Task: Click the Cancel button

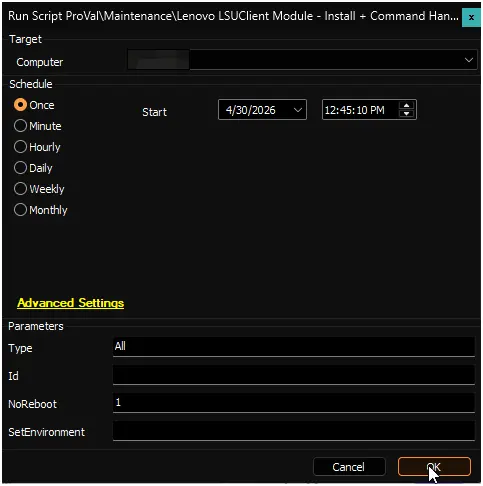Action: pyautogui.click(x=349, y=467)
